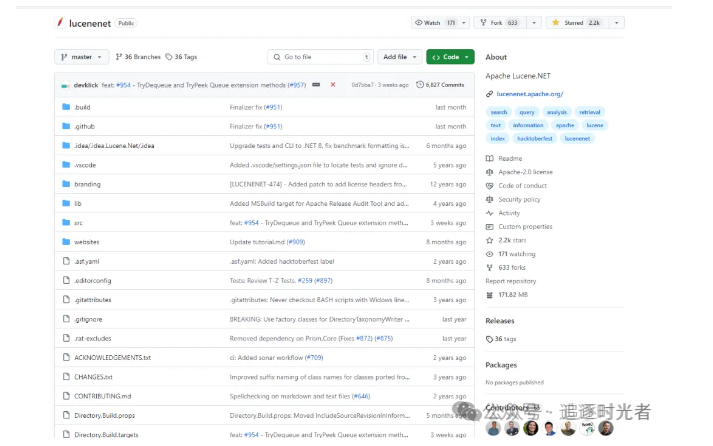Click the src folder icon
This screenshot has height=446, width=713.
(66, 222)
